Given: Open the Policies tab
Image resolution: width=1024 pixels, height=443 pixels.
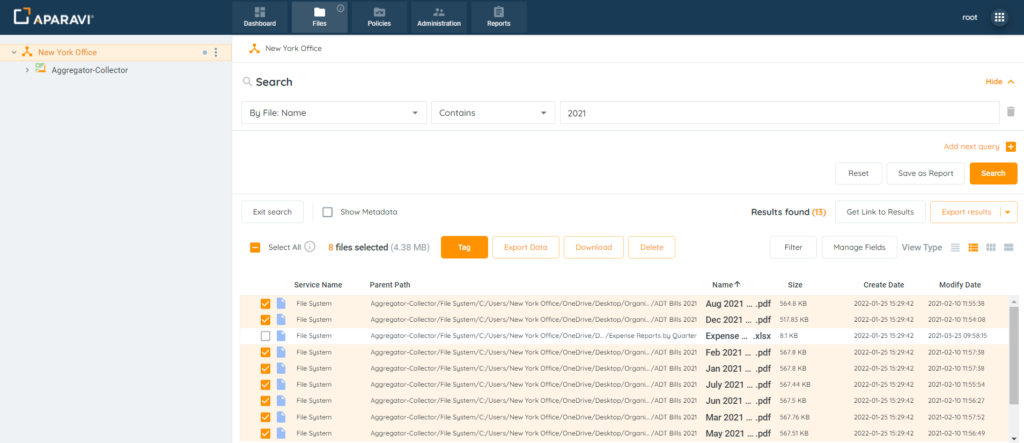Looking at the screenshot, I should 379,17.
